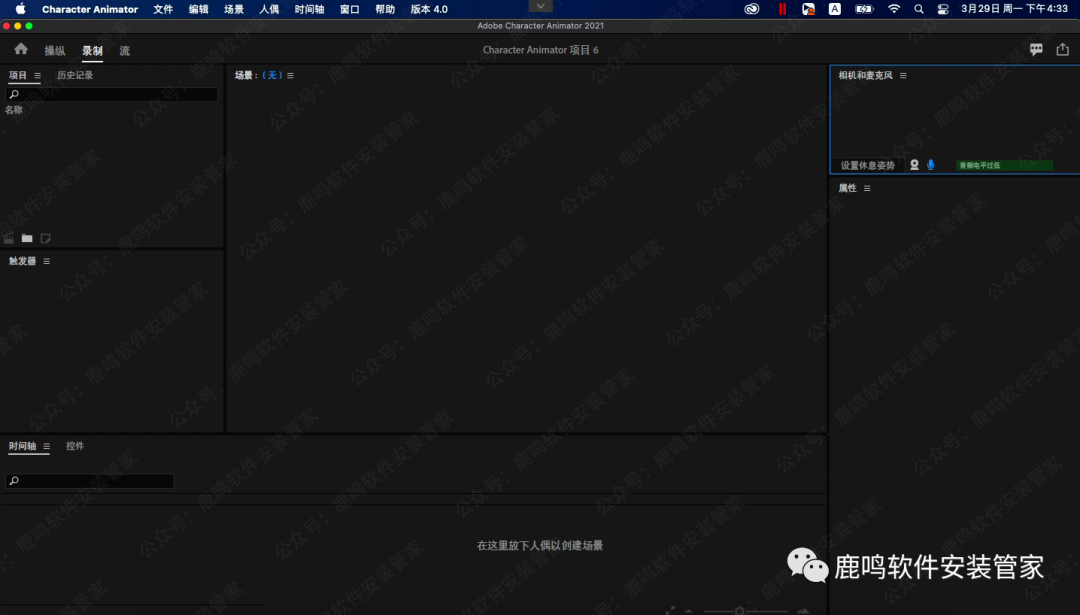Click the timeline zoom slider handle
This screenshot has width=1080, height=615.
pos(739,611)
